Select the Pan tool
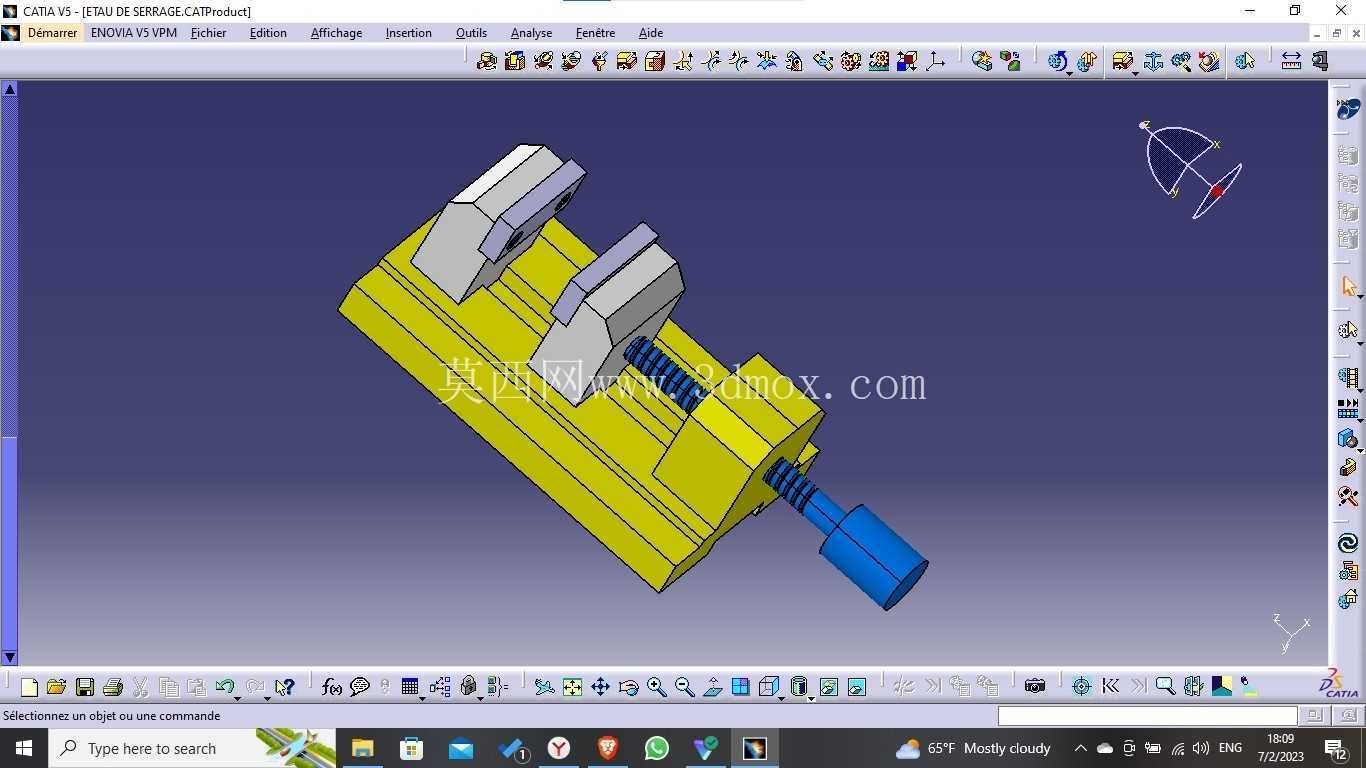The height and width of the screenshot is (768, 1366). tap(601, 687)
